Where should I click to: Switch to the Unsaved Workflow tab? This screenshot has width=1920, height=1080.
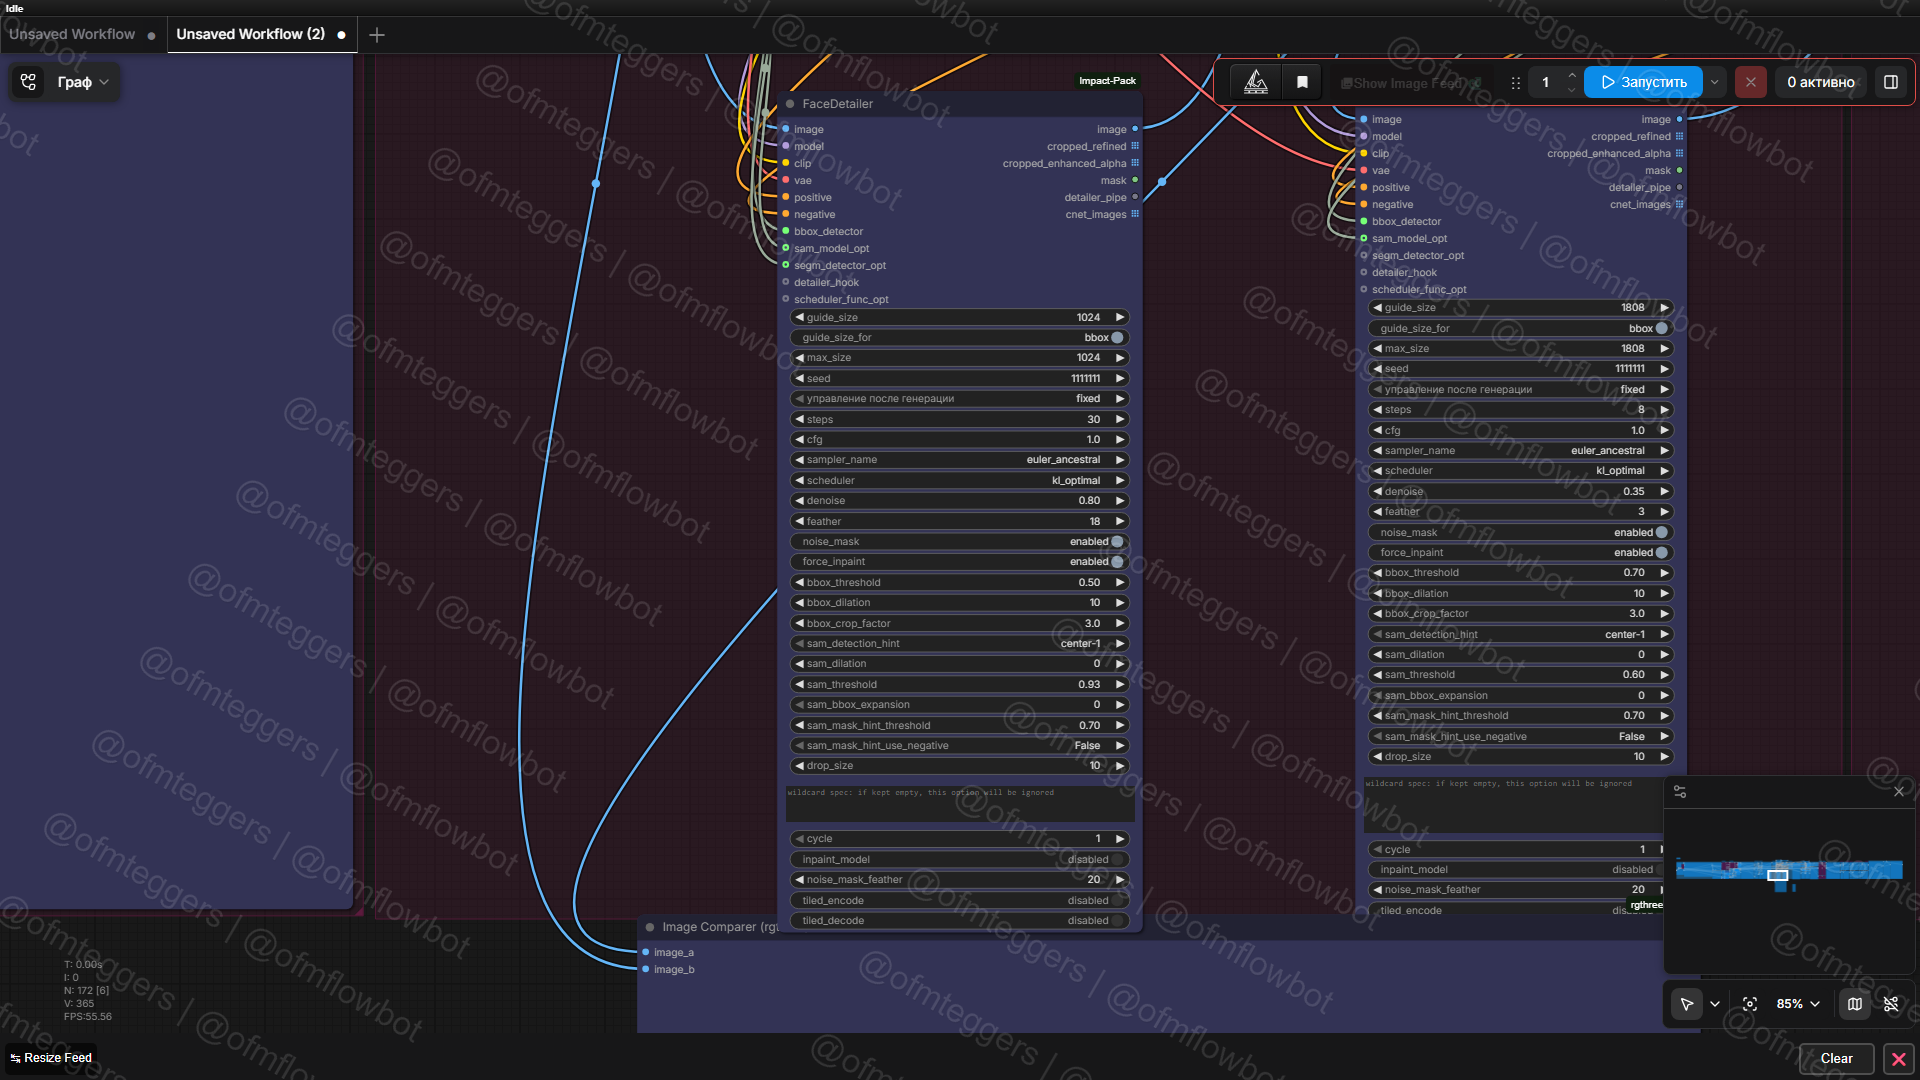point(72,34)
